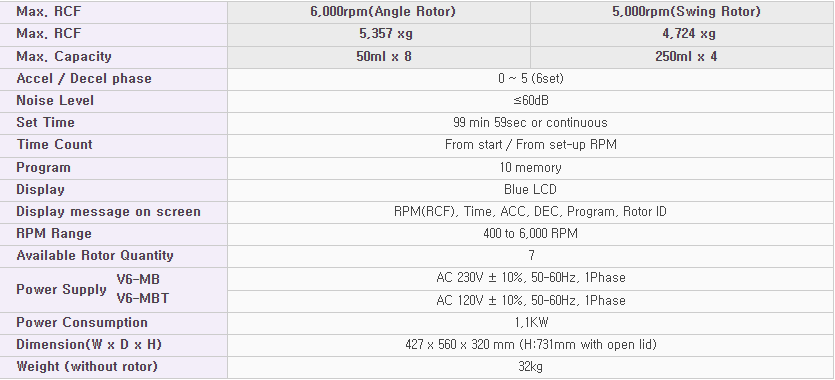
Task: Click the 250ml x 4 capacity cell
Action: click(x=682, y=56)
